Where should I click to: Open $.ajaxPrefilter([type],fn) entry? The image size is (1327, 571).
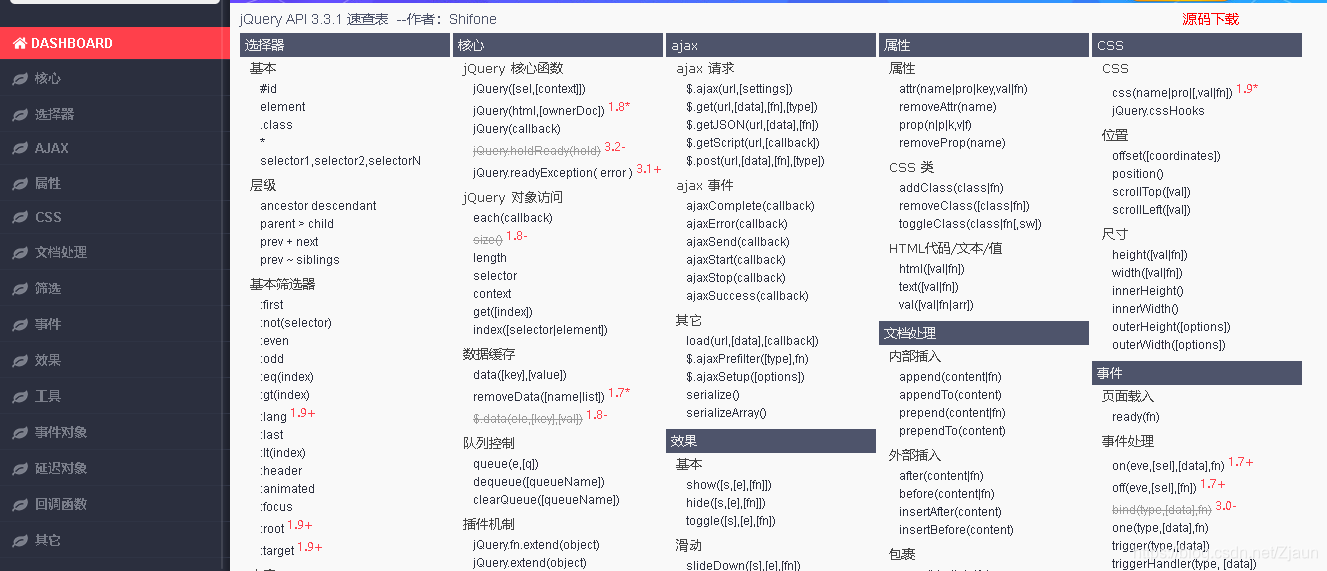[x=747, y=359]
